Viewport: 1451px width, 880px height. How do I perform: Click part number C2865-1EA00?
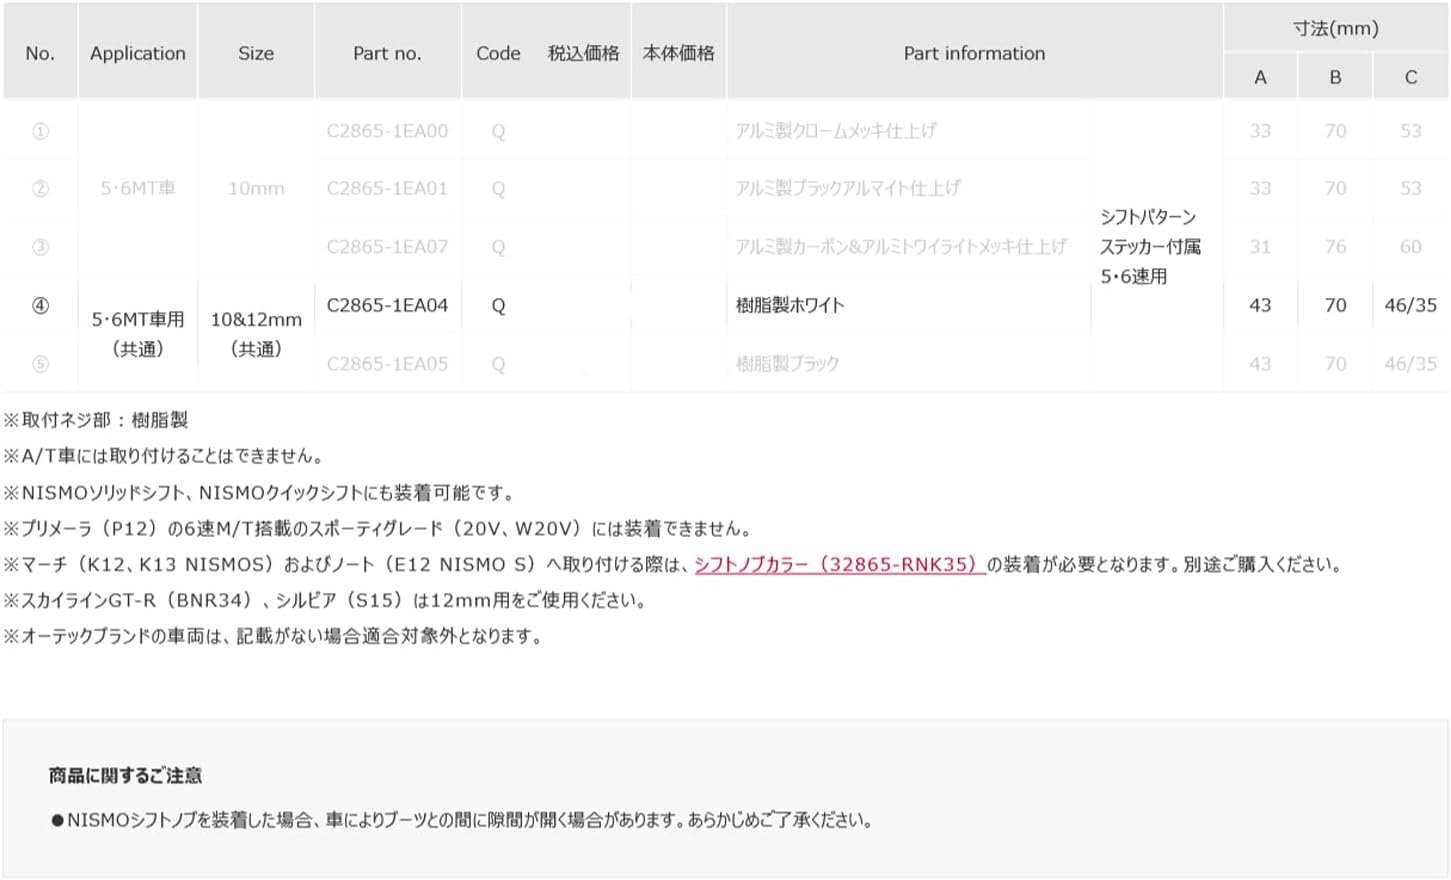[387, 131]
